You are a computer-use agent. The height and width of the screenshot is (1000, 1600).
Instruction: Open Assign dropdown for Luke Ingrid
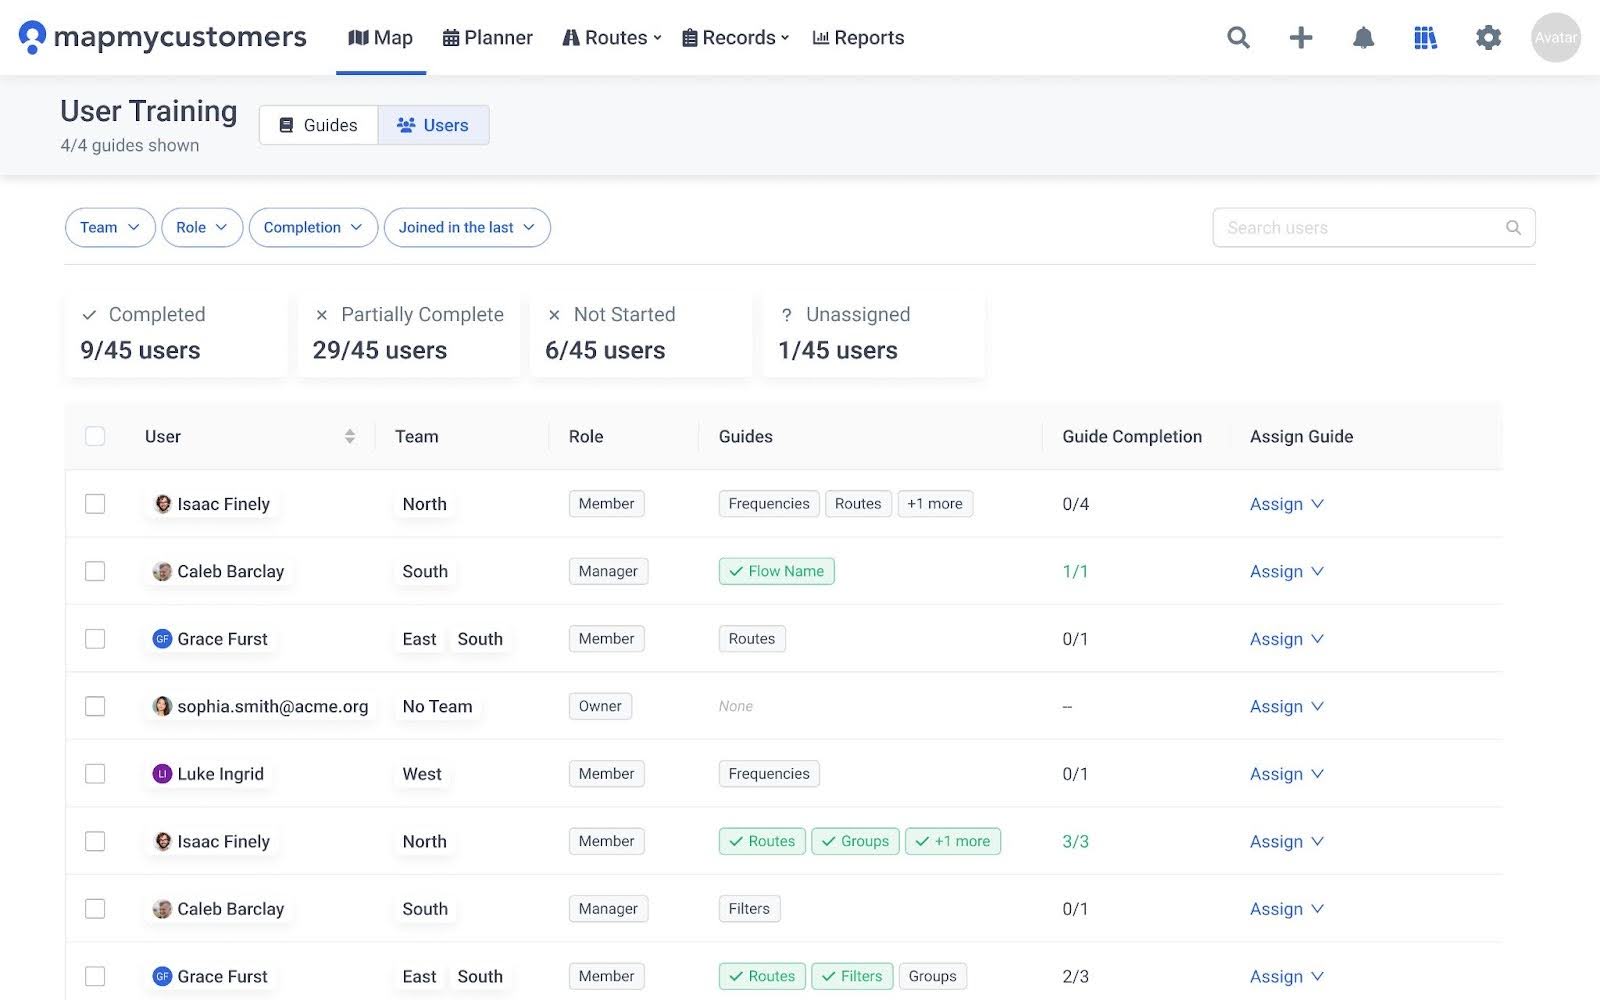point(1287,774)
